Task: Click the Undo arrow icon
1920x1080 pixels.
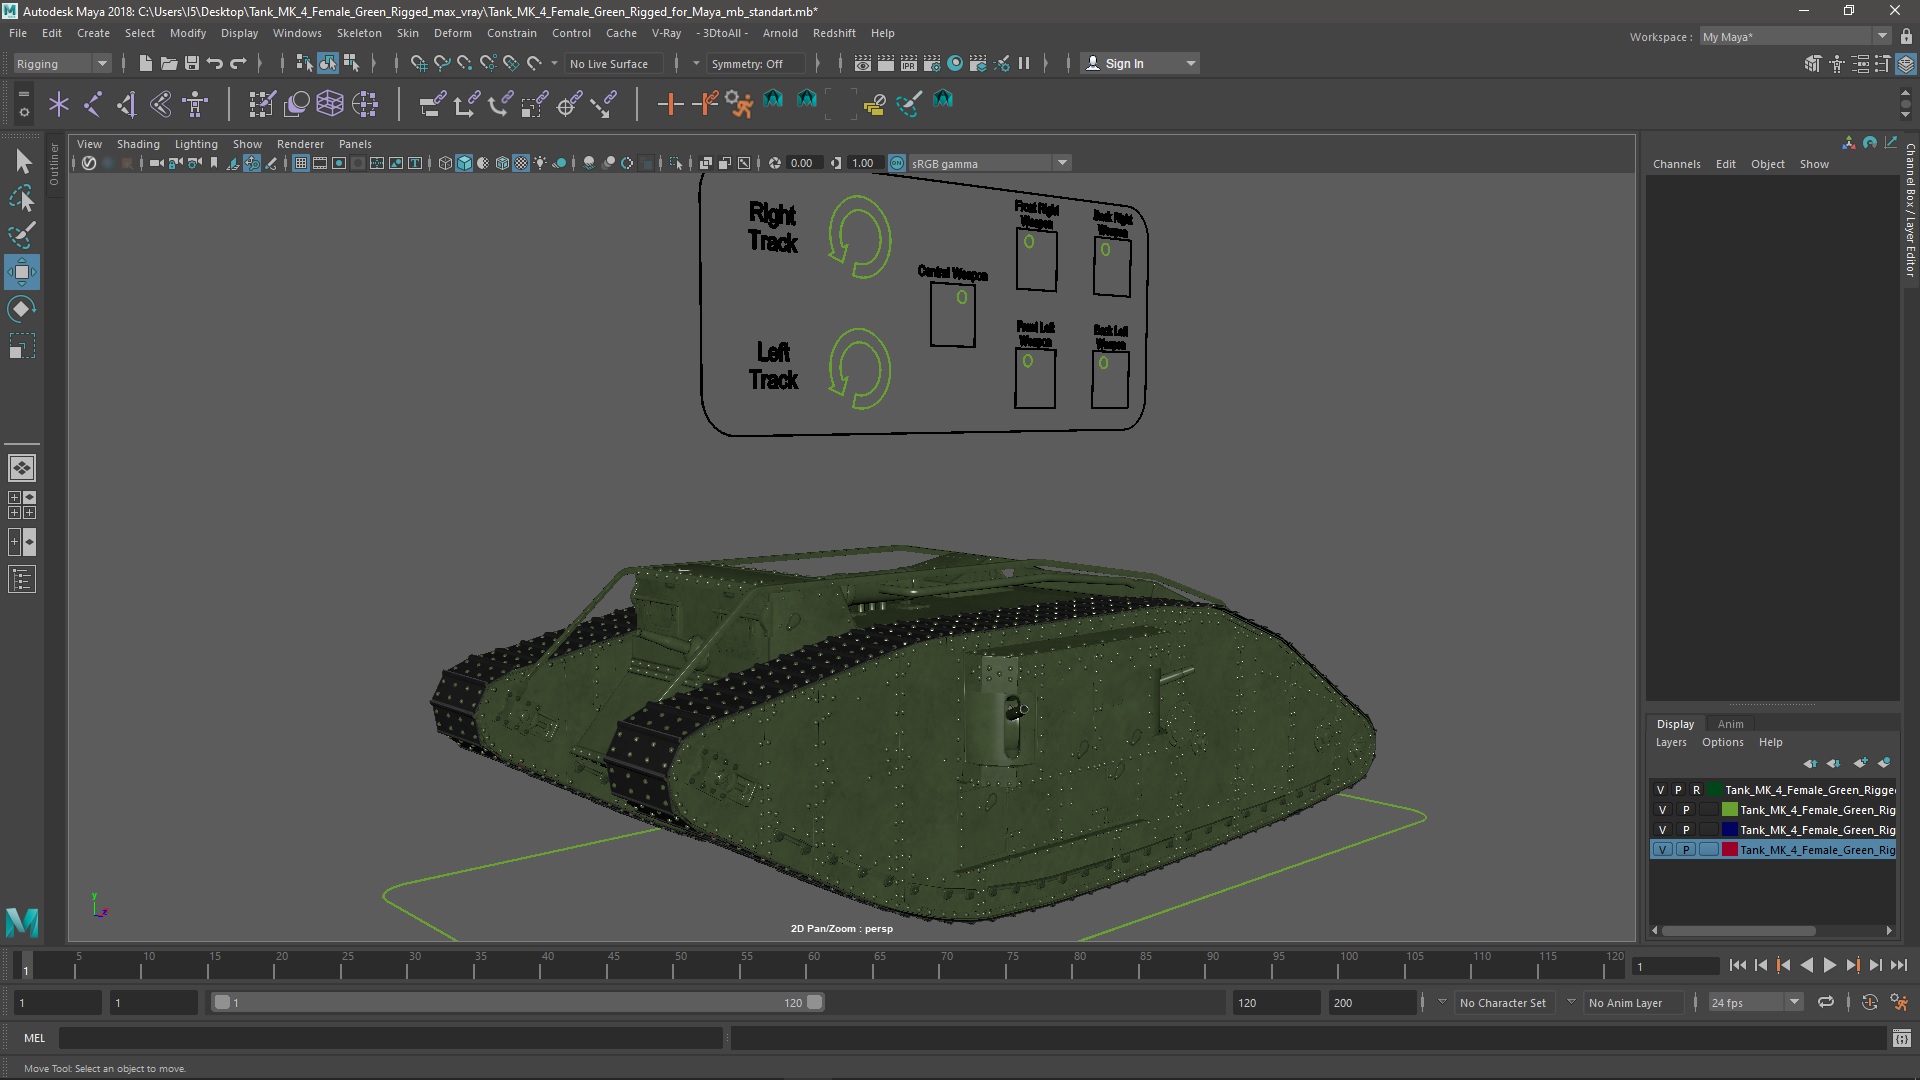Action: tap(215, 63)
